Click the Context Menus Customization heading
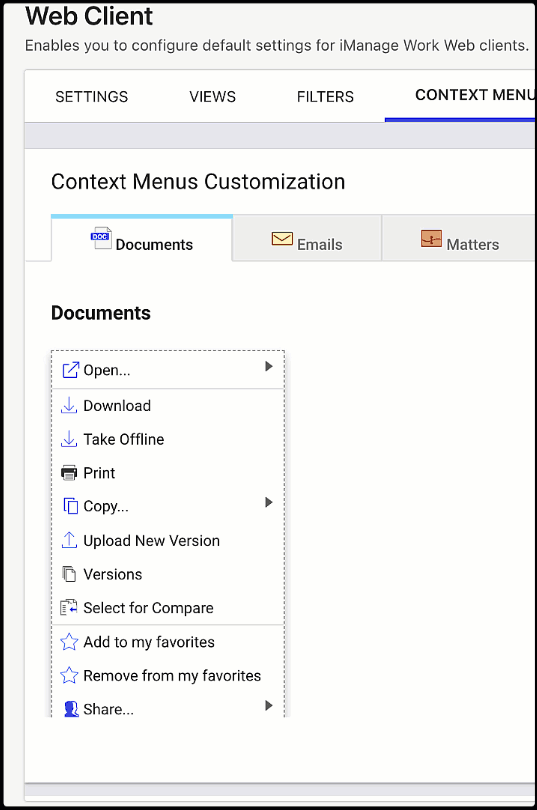The height and width of the screenshot is (810, 537). click(x=198, y=182)
